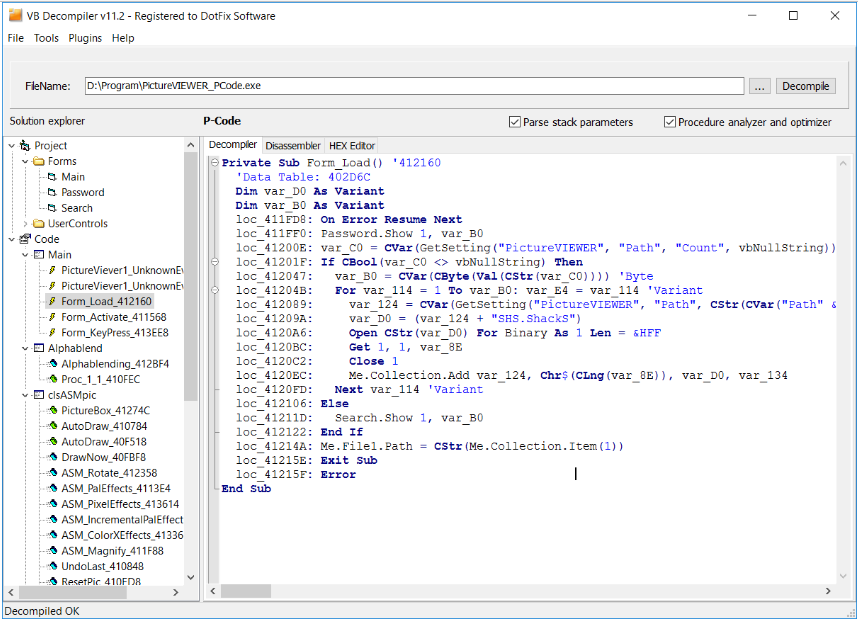Click the Alphablend module icon
The width and height of the screenshot is (858, 621).
(x=39, y=348)
